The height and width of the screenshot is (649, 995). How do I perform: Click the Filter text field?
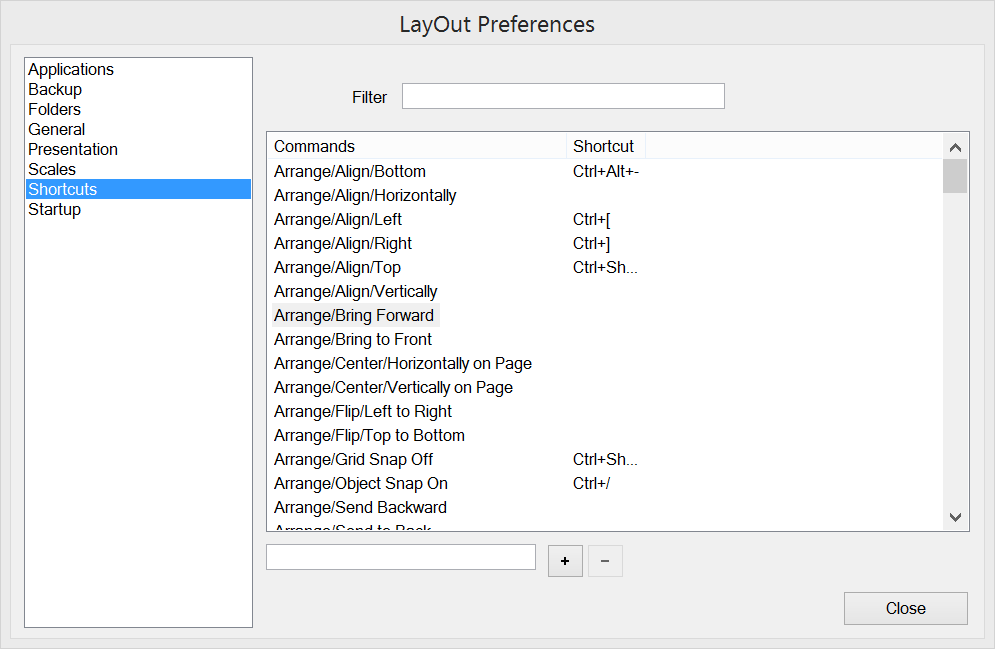pos(563,96)
